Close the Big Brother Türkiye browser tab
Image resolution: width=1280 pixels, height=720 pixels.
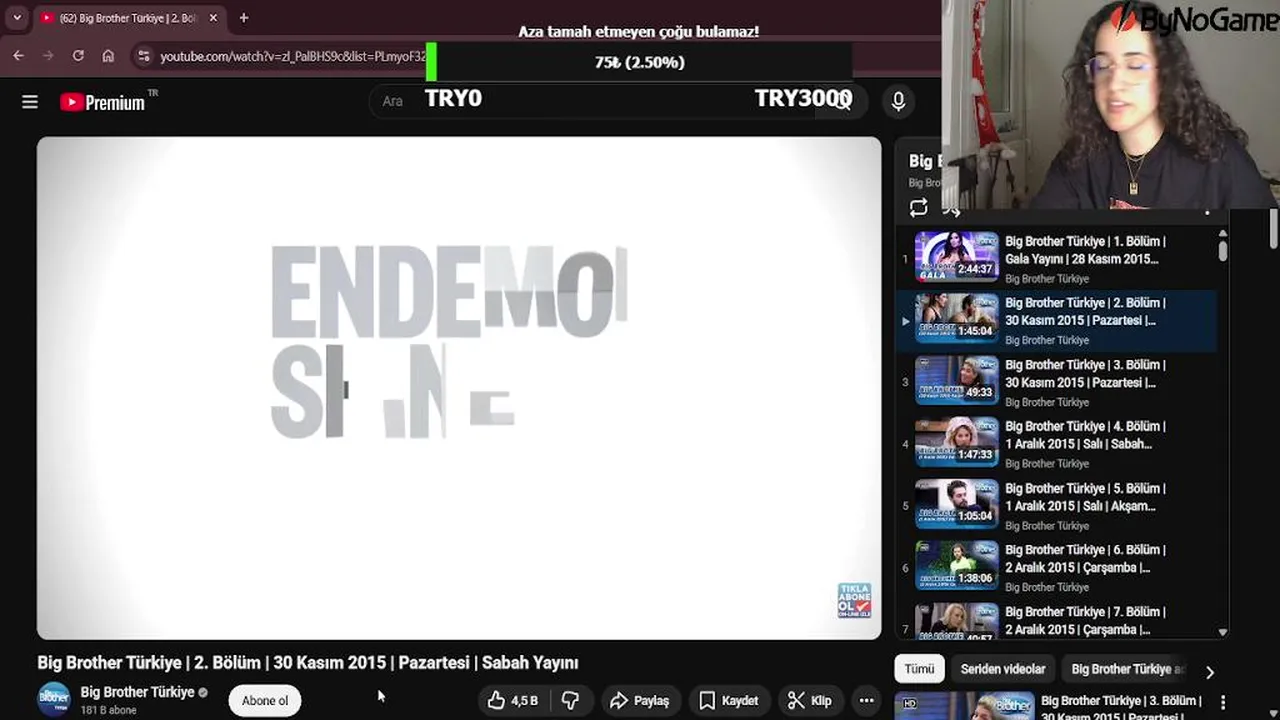(213, 18)
